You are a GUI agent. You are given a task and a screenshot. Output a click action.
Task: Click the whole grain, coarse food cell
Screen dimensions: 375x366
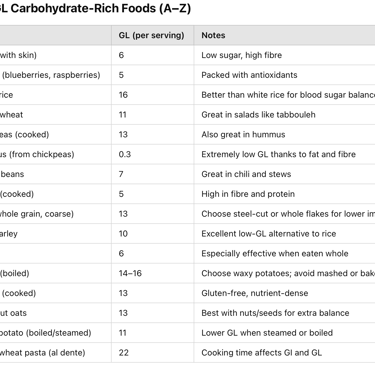click(56, 214)
